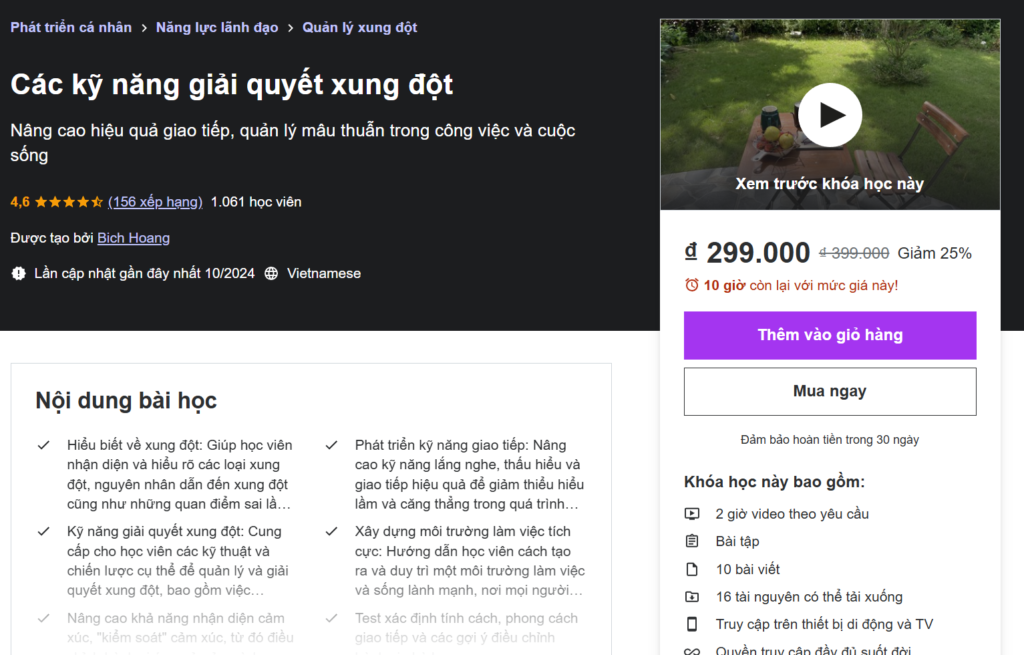The width and height of the screenshot is (1024, 655).
Task: Click the last-updated info icon
Action: [x=16, y=272]
